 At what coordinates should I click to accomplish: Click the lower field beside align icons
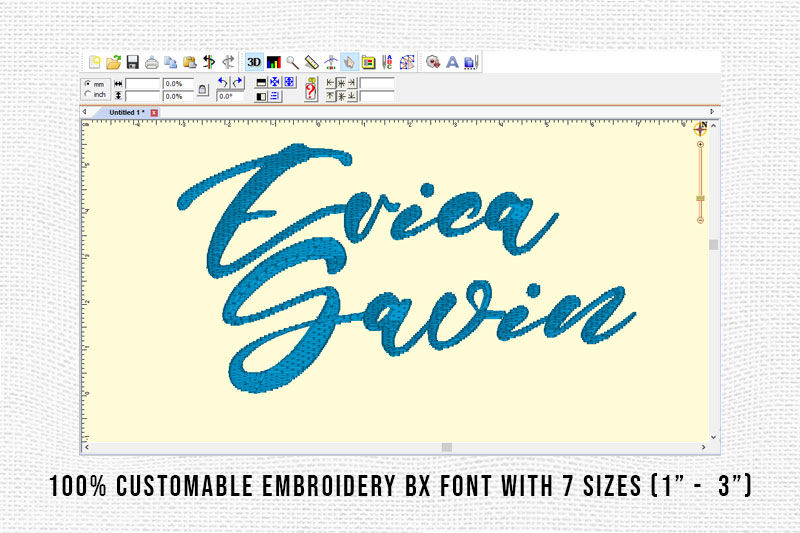377,96
